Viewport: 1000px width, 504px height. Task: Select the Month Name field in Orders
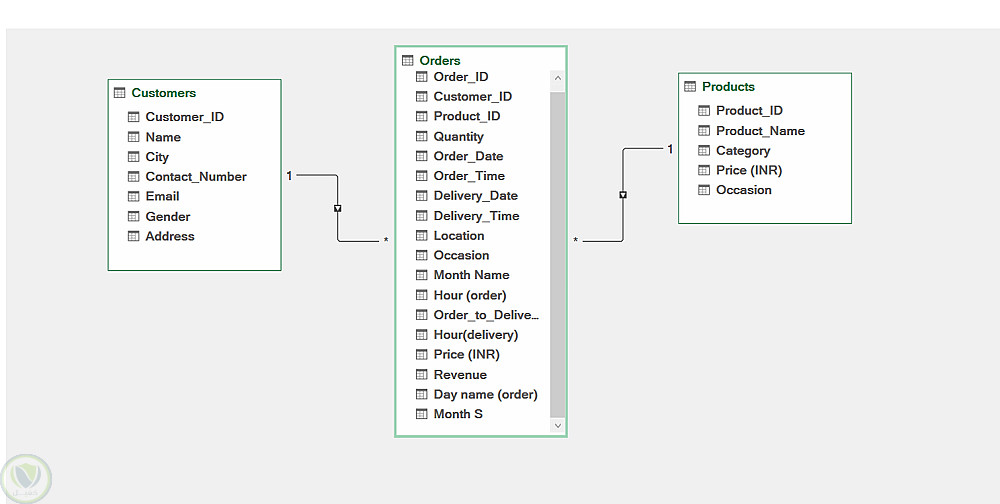[471, 275]
